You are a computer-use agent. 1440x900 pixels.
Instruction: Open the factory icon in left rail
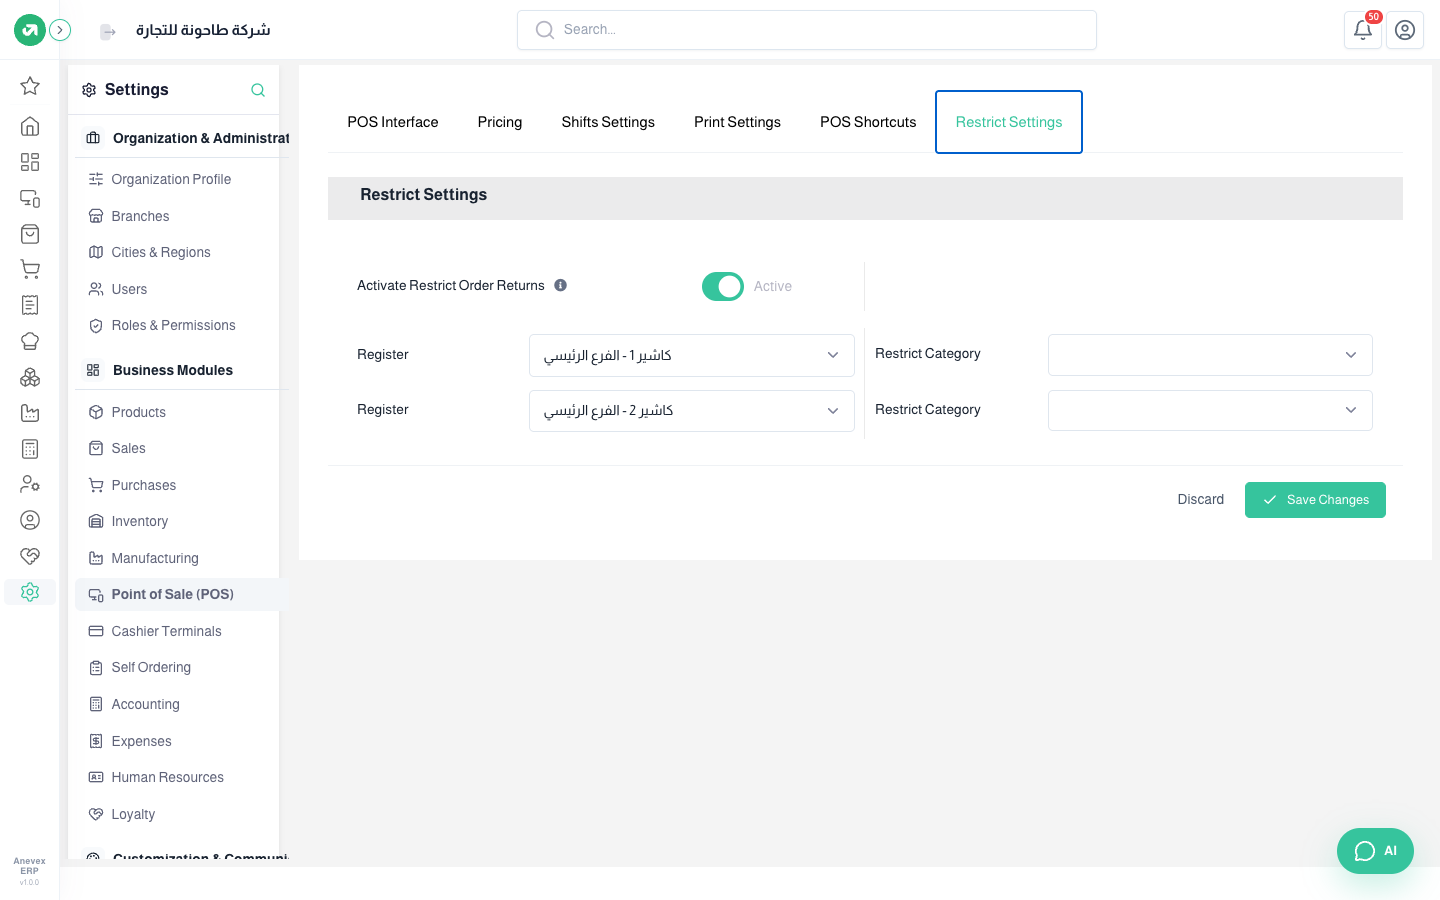point(30,413)
